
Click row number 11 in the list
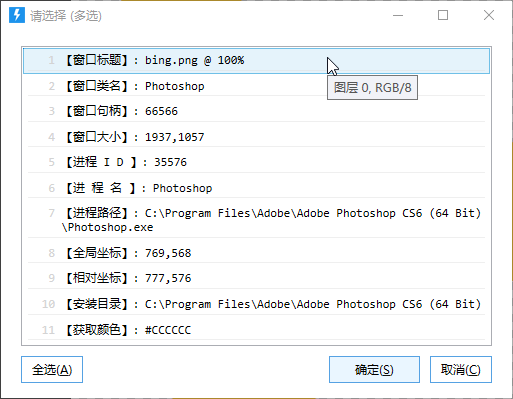48,330
